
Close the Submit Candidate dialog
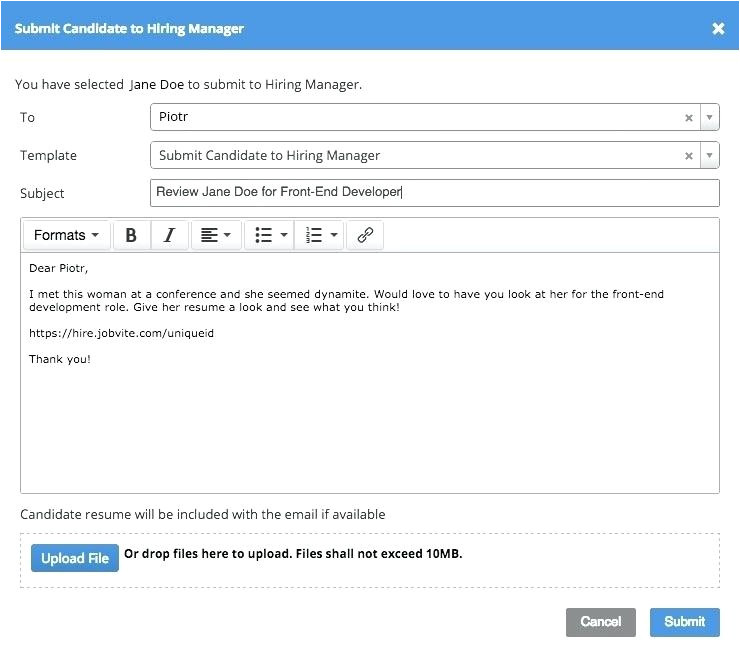pos(718,29)
